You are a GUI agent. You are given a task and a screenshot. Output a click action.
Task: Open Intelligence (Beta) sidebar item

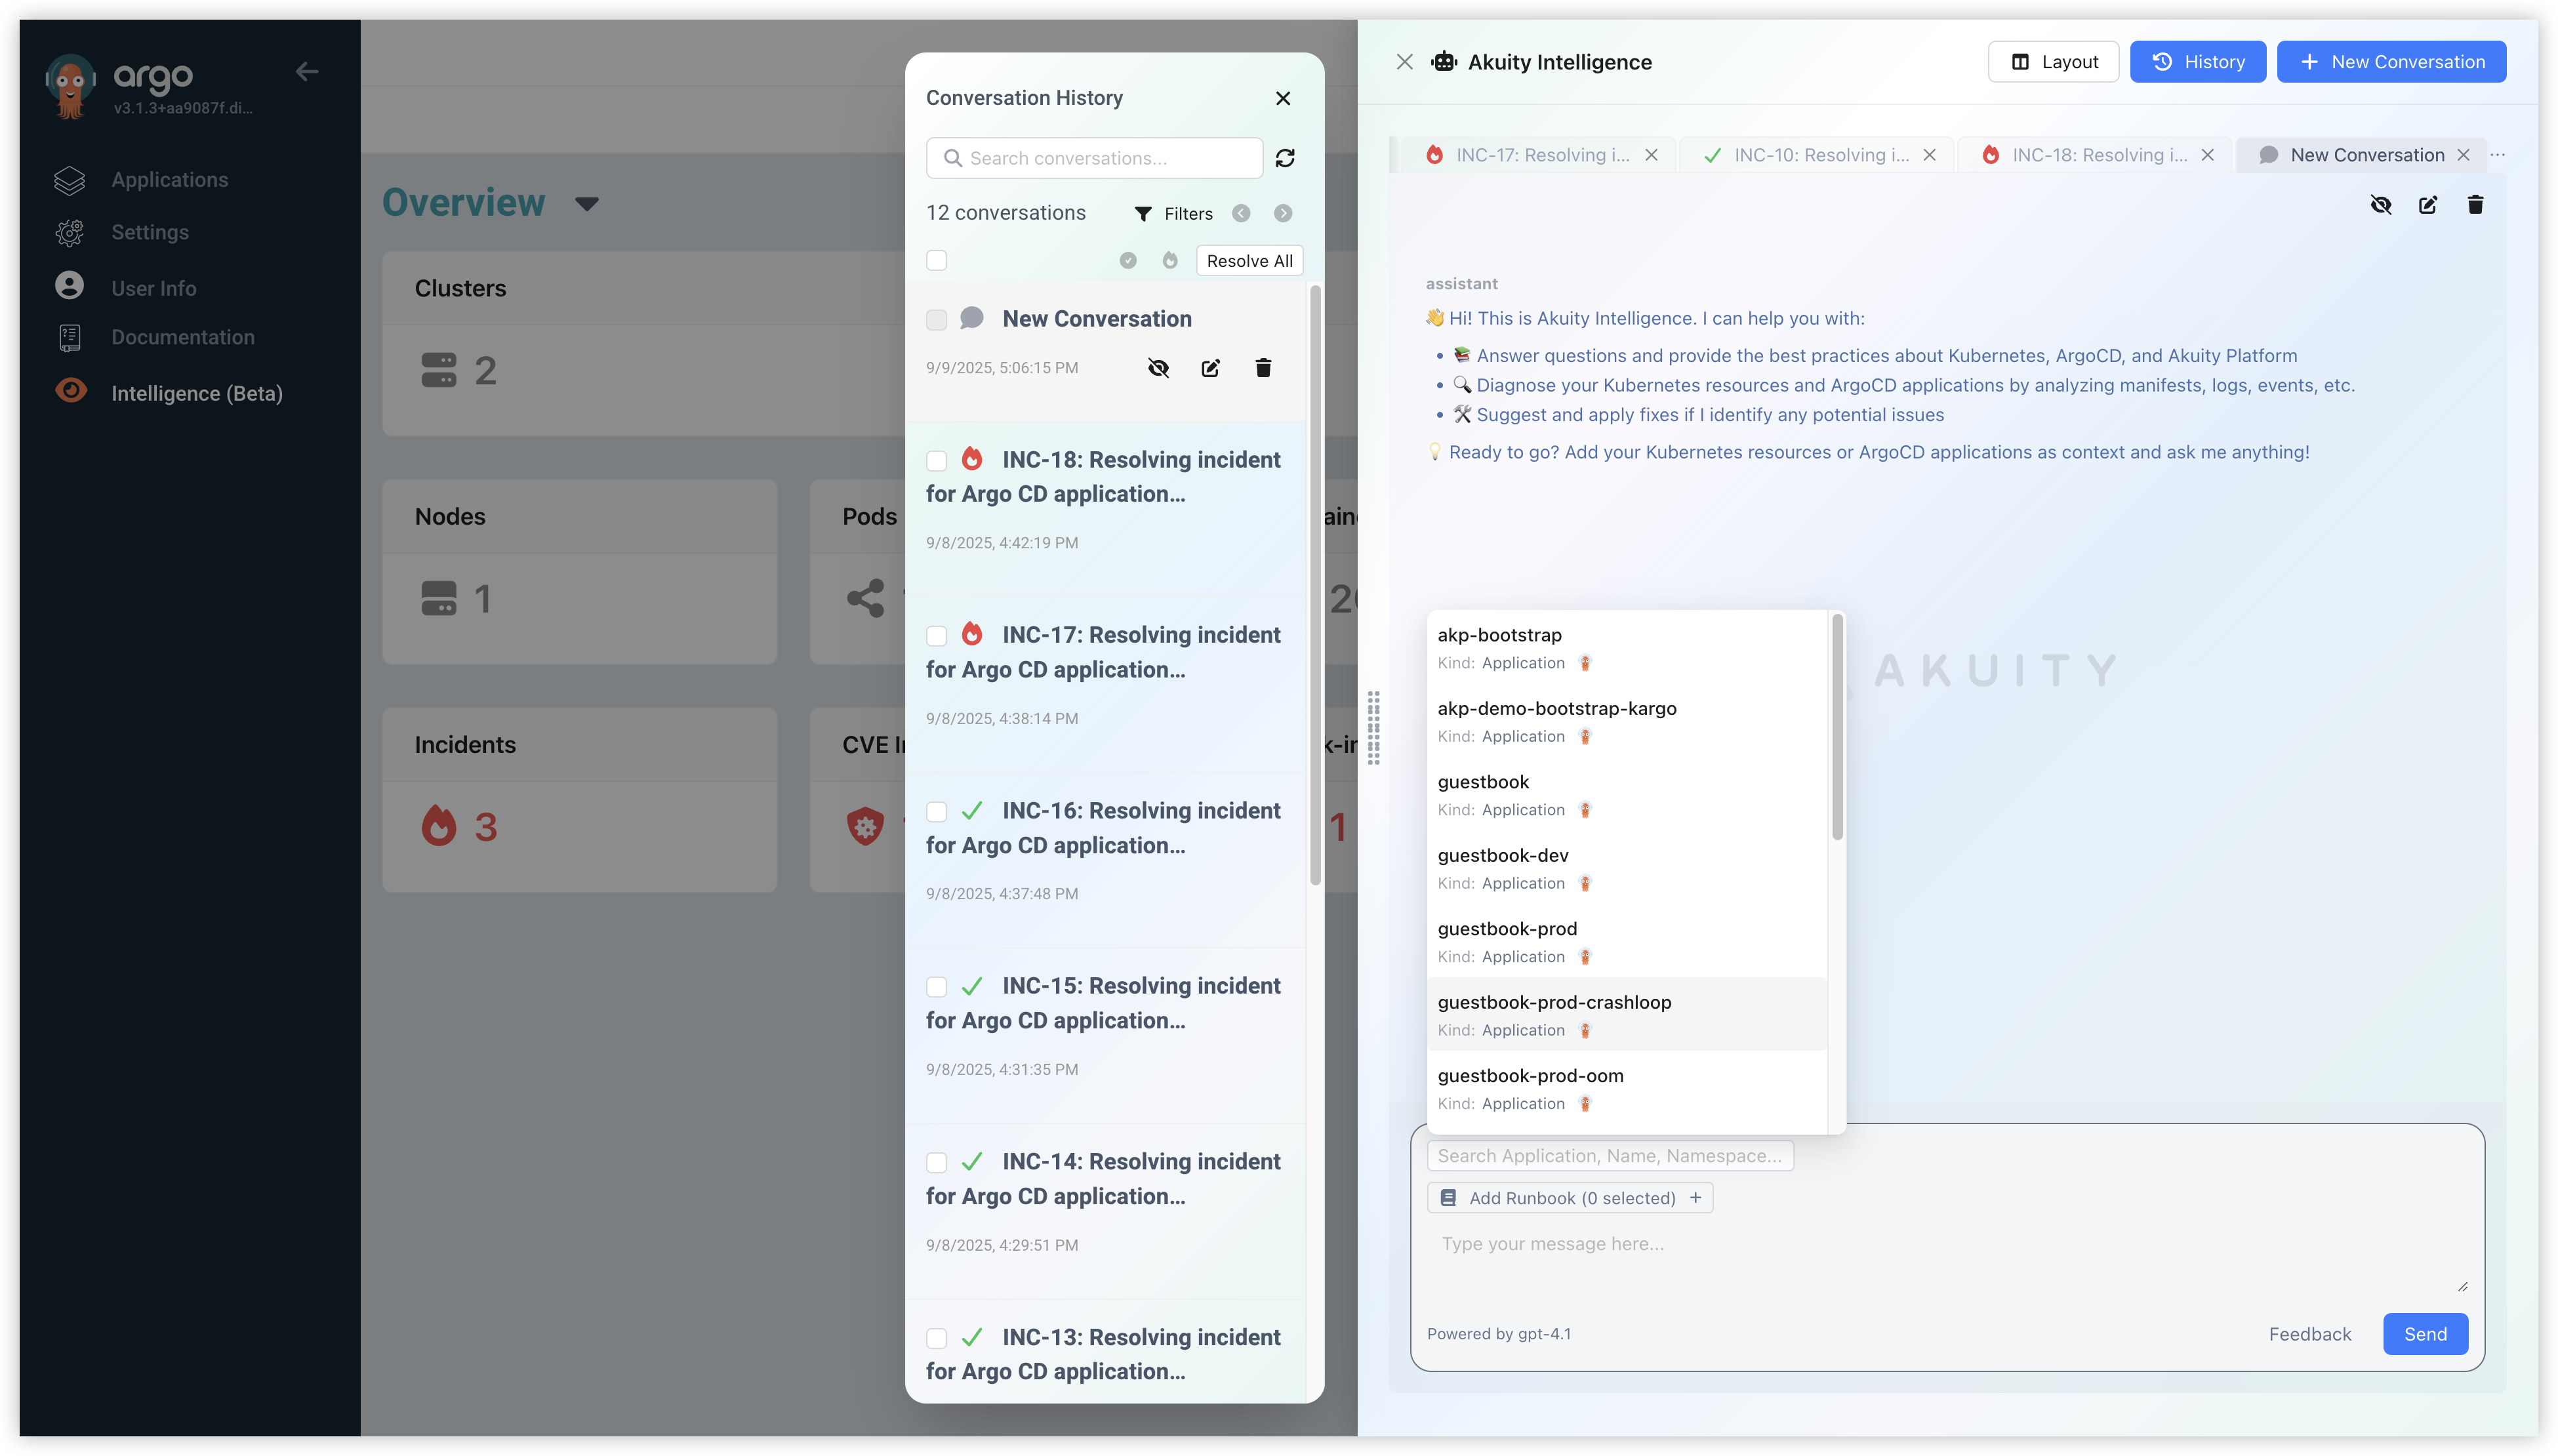196,393
